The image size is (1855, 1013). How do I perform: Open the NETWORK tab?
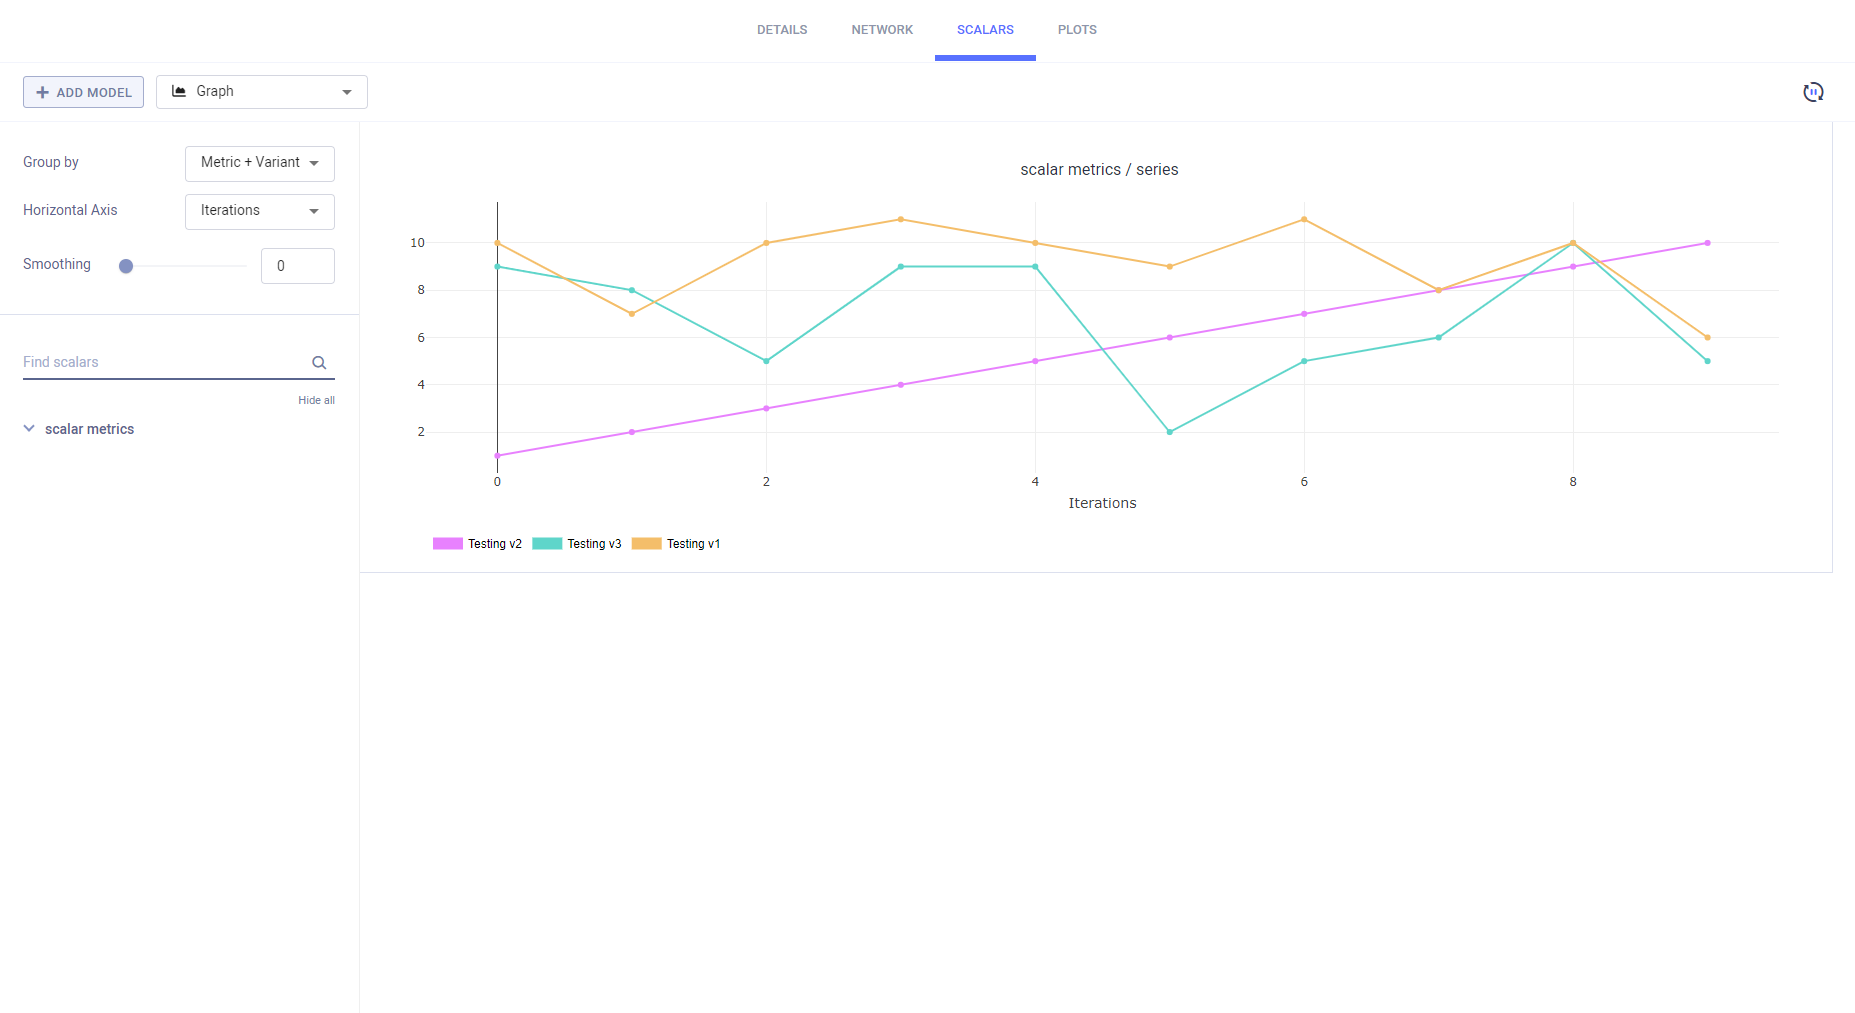[x=882, y=29]
